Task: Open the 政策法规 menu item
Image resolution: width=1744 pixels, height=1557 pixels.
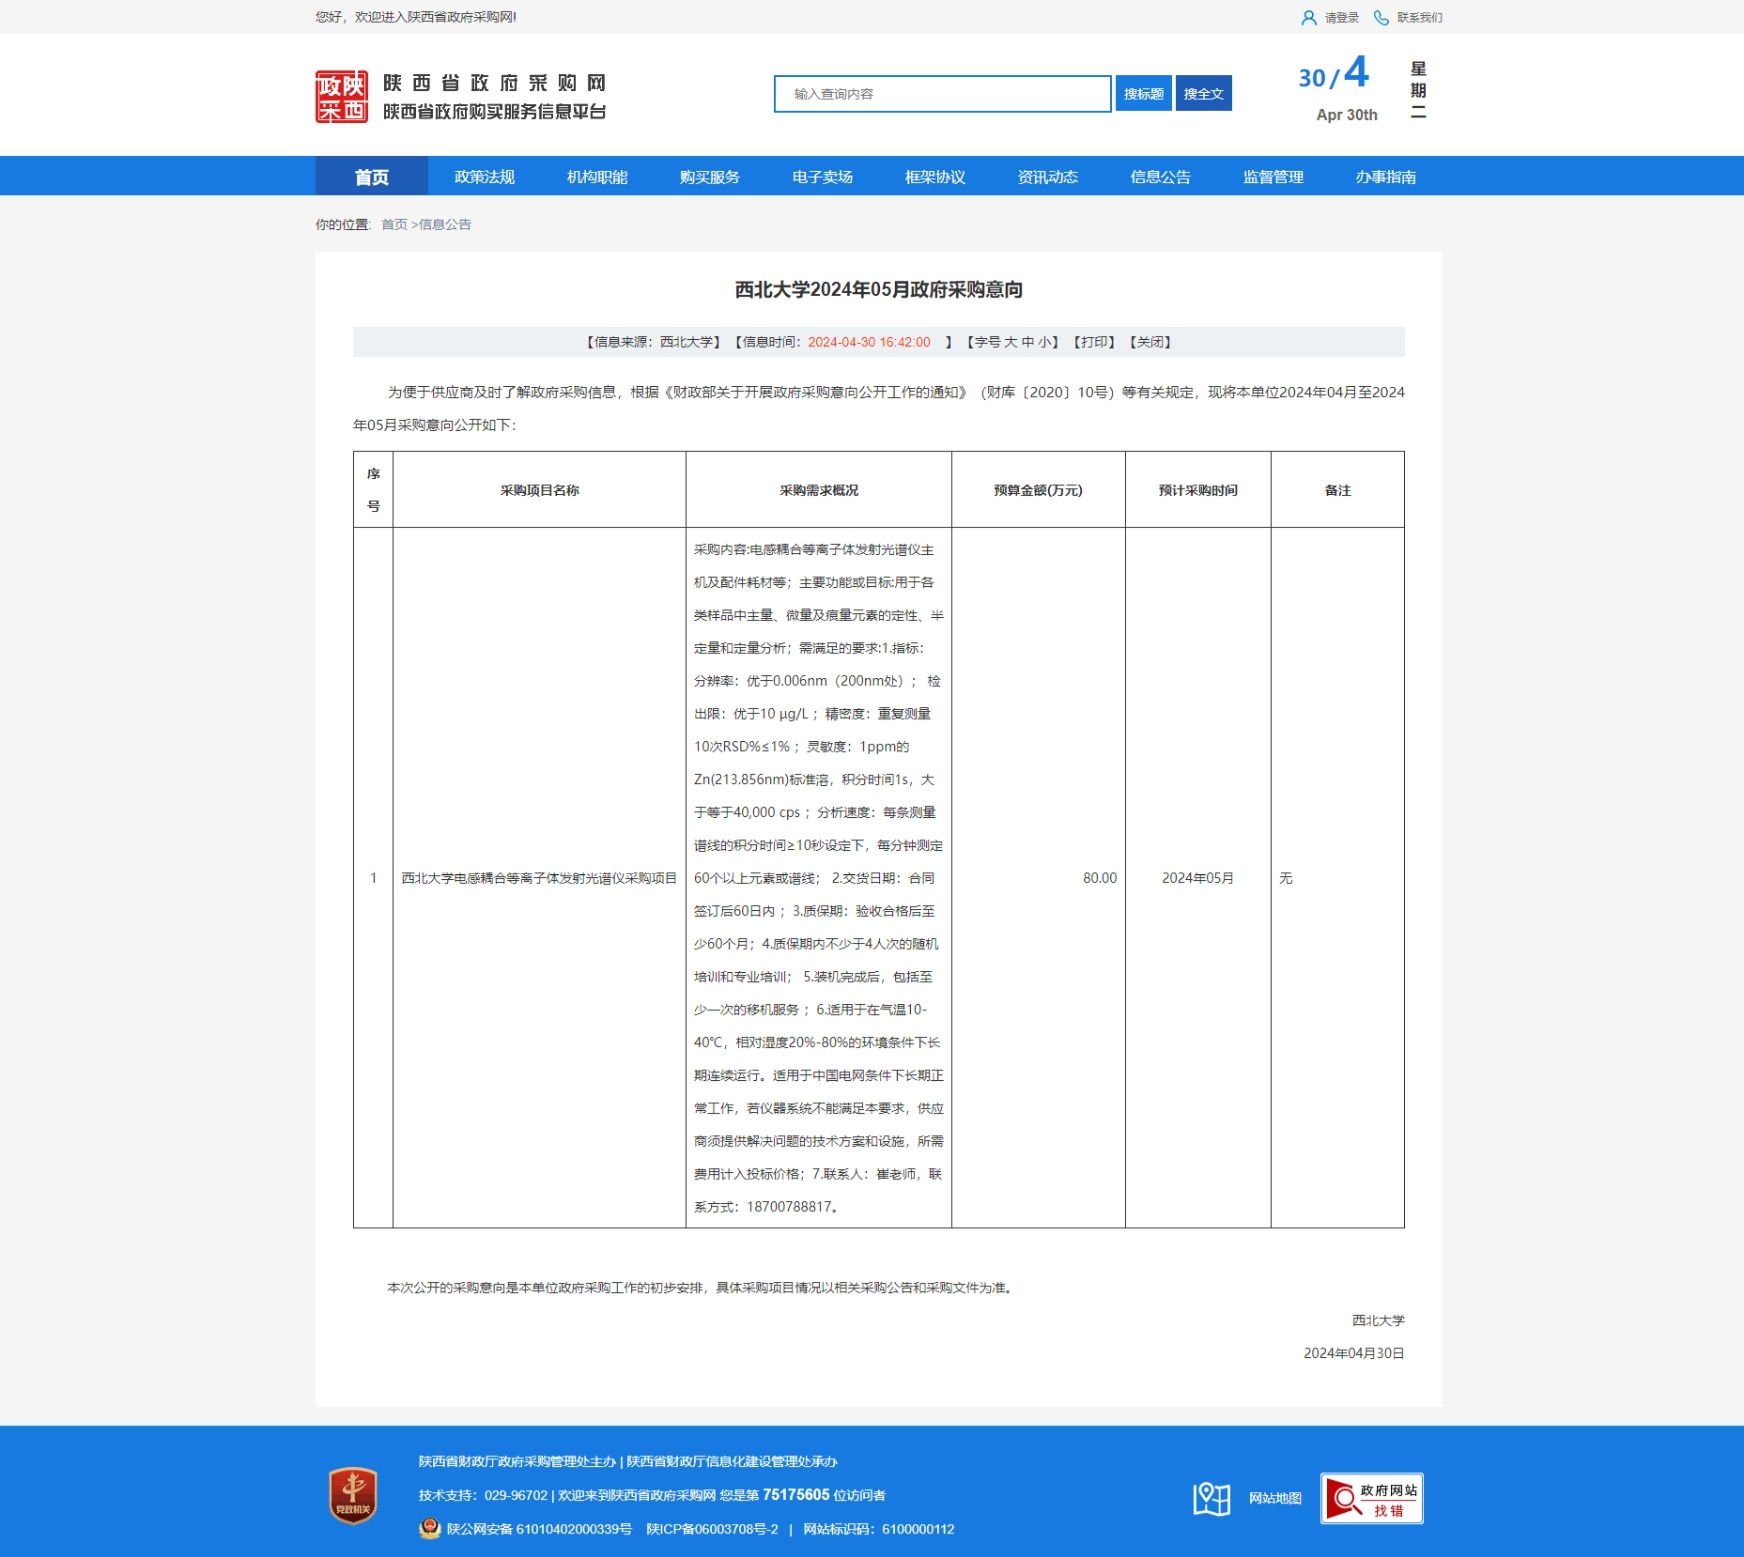Action: [484, 177]
